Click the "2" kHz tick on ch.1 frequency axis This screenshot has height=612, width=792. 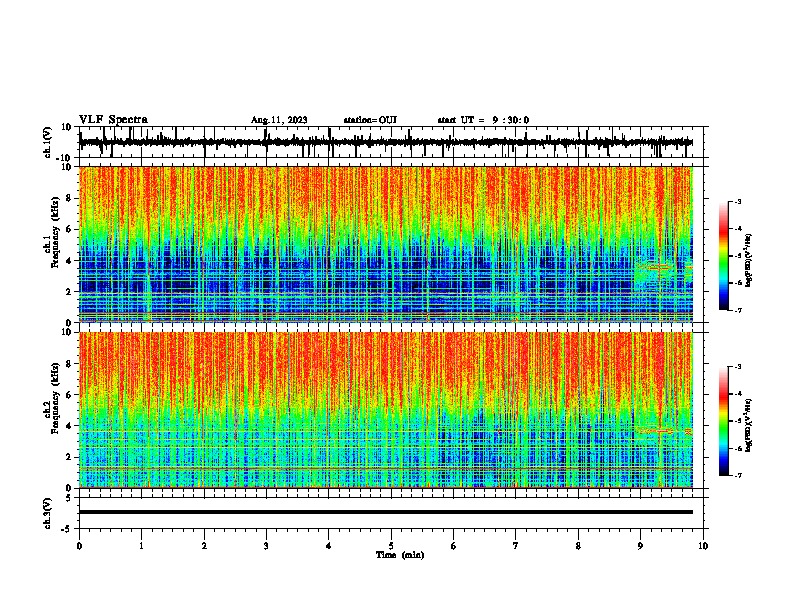tap(70, 291)
